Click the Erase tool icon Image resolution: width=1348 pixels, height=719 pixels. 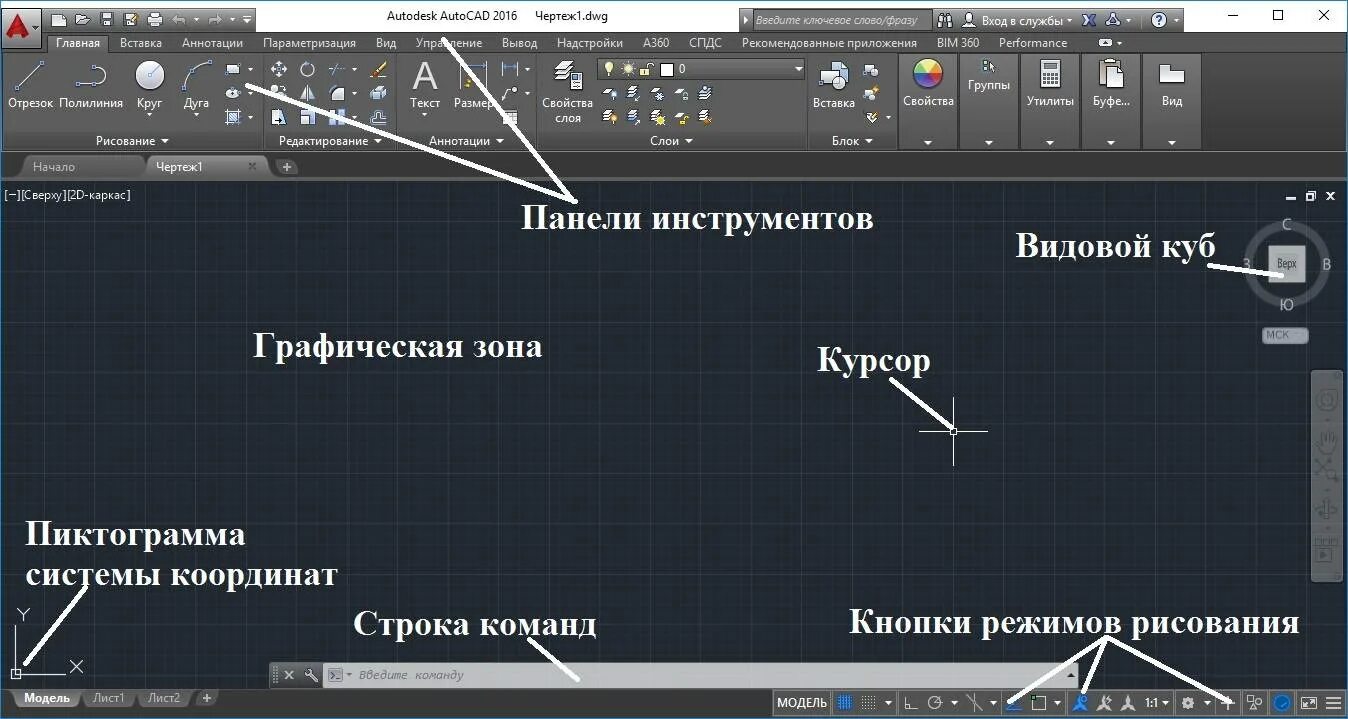pos(378,69)
